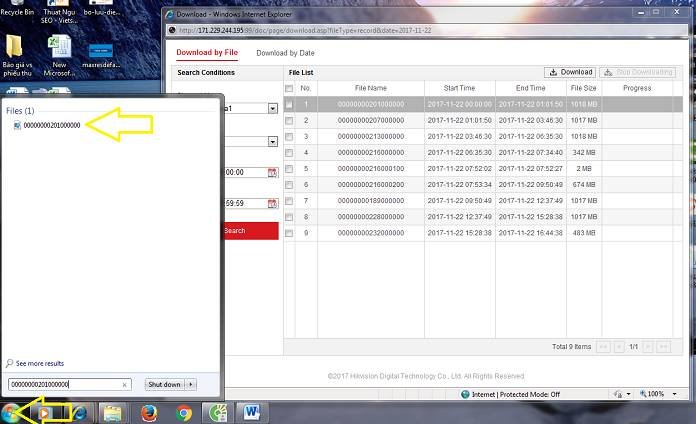Open File Explorer folder icon on taskbar

click(112, 411)
